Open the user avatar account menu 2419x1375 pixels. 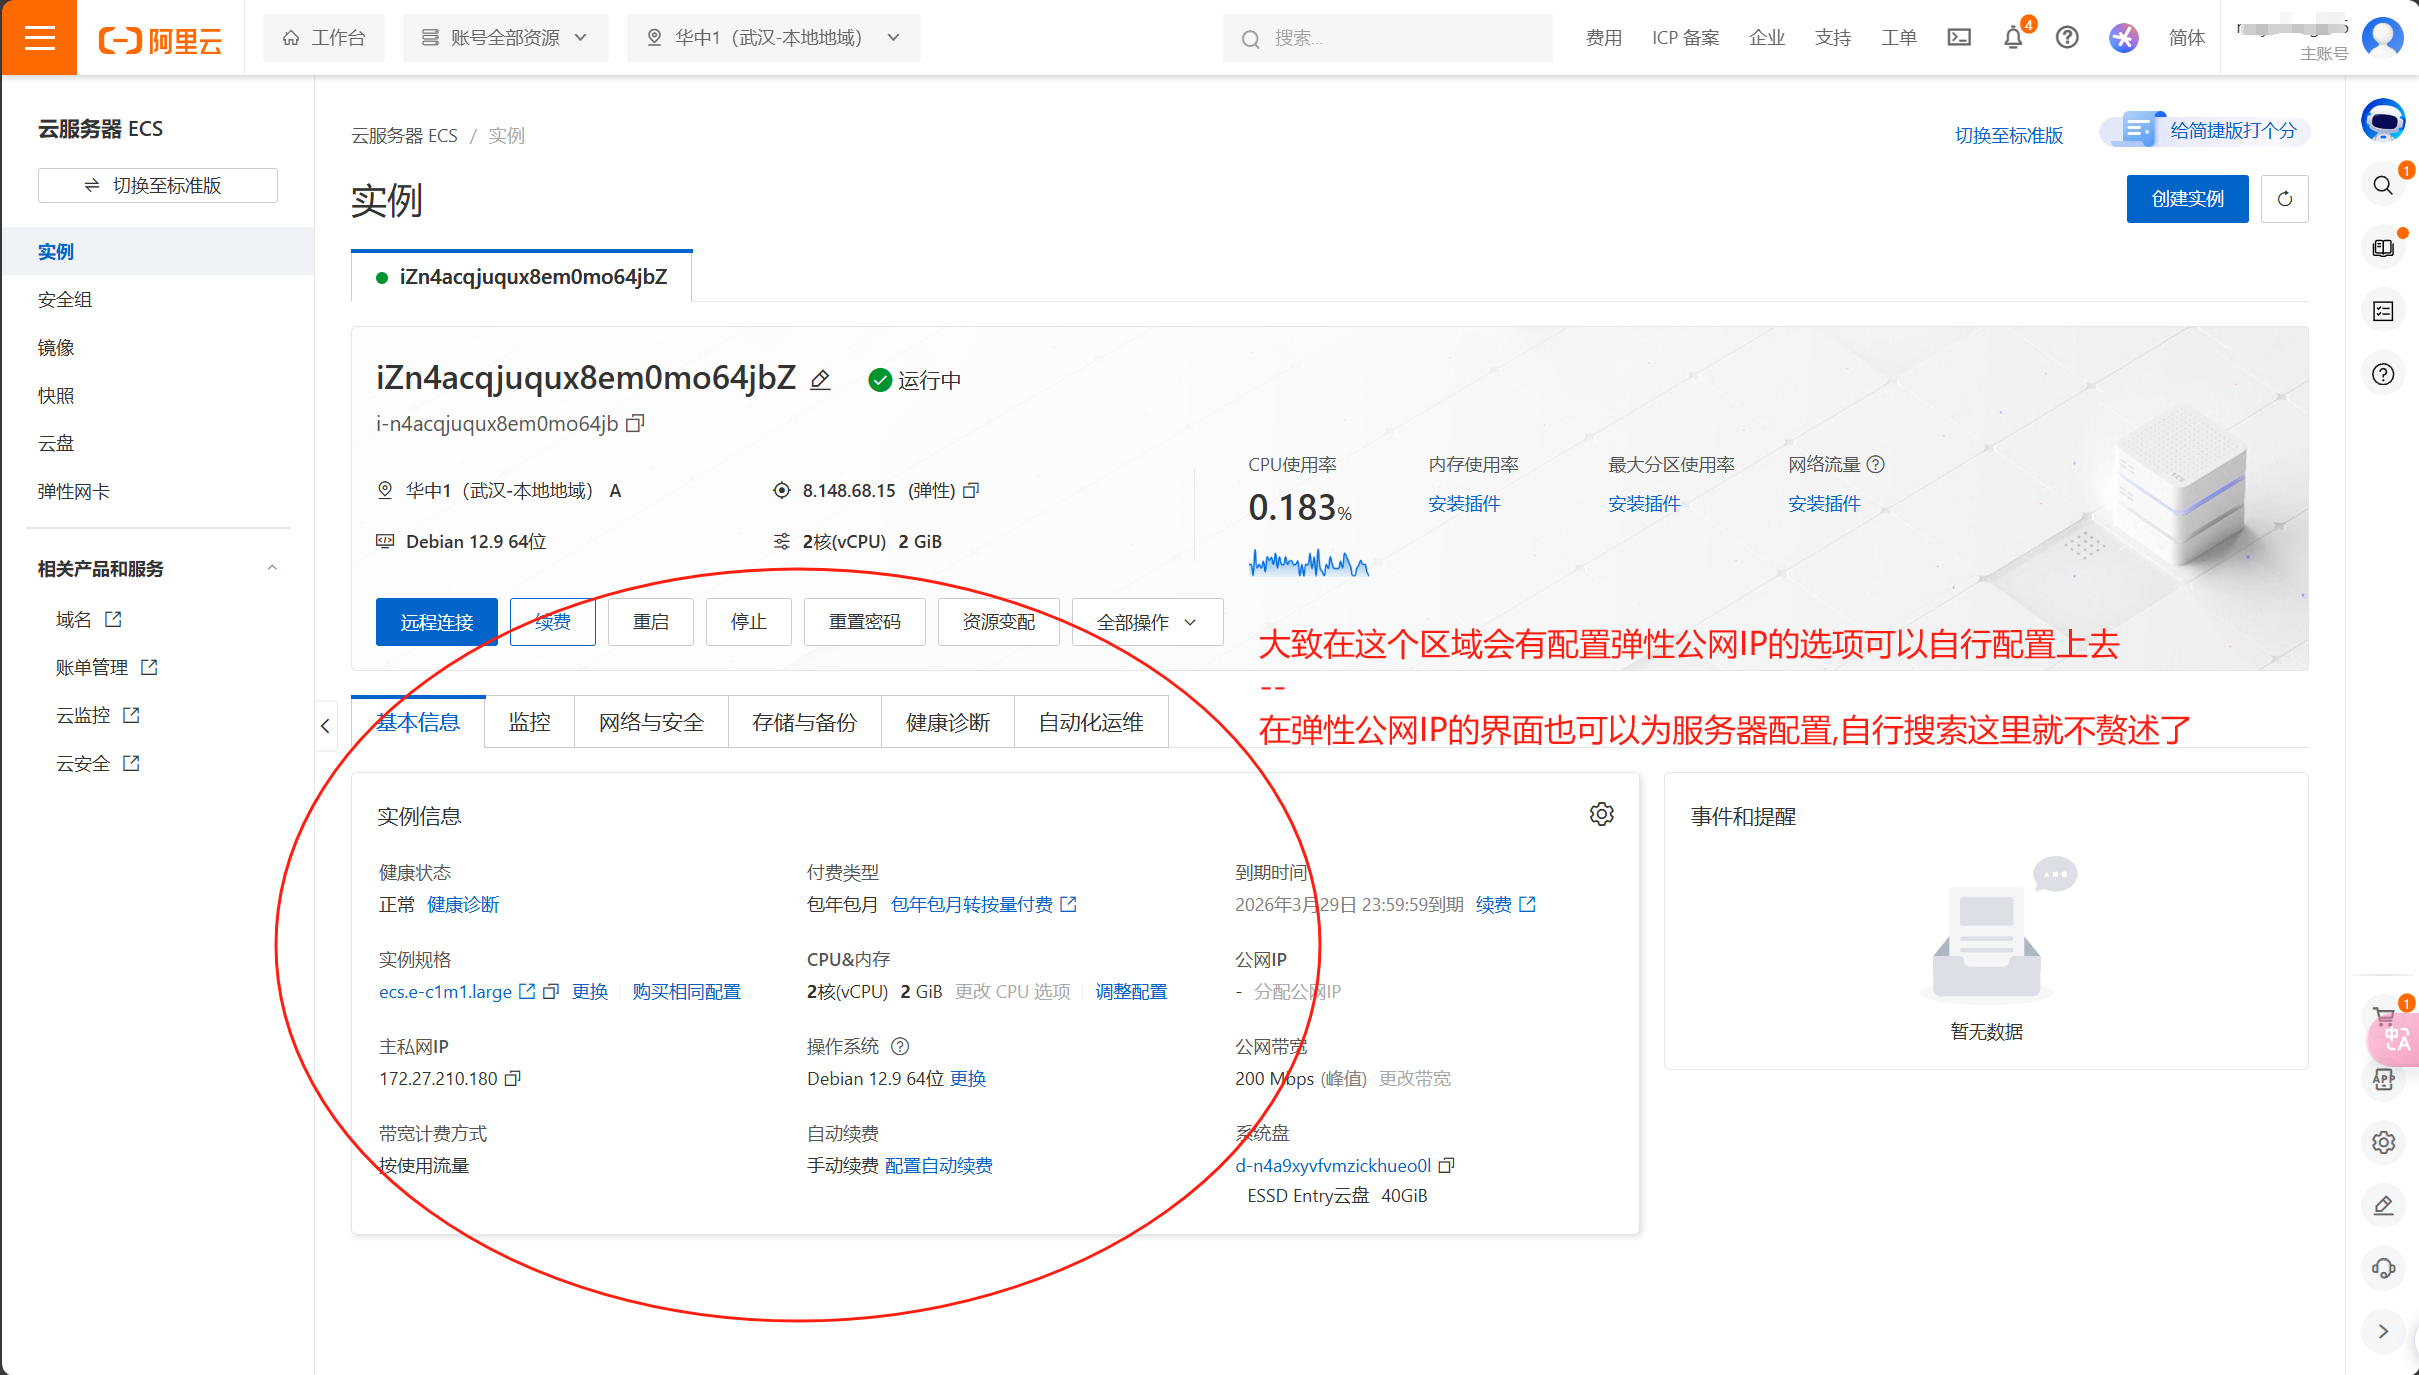tap(2383, 37)
